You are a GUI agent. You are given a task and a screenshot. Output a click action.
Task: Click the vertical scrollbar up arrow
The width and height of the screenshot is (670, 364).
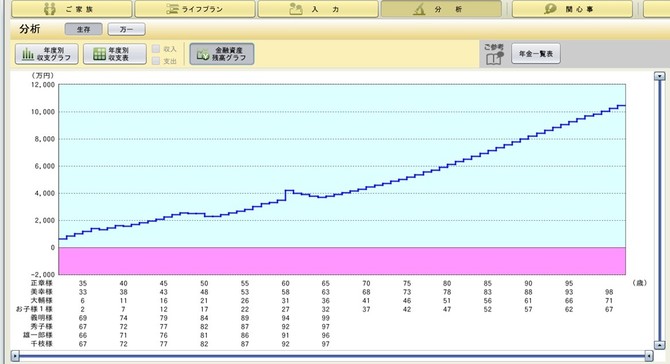pos(659,76)
